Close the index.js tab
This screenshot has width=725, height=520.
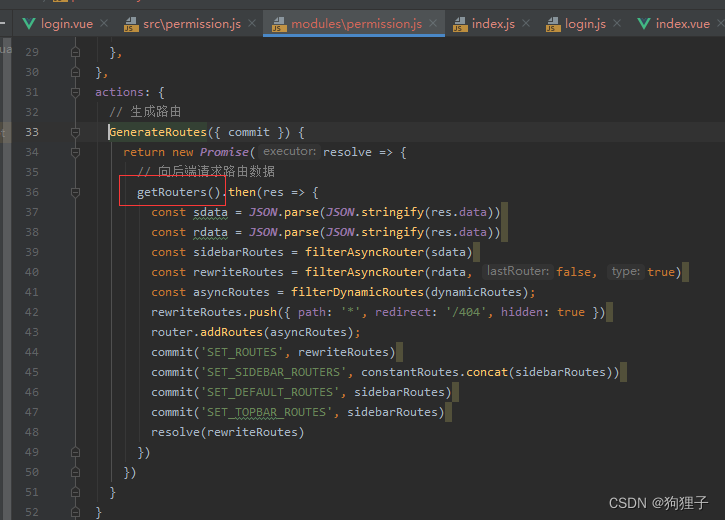tap(526, 23)
